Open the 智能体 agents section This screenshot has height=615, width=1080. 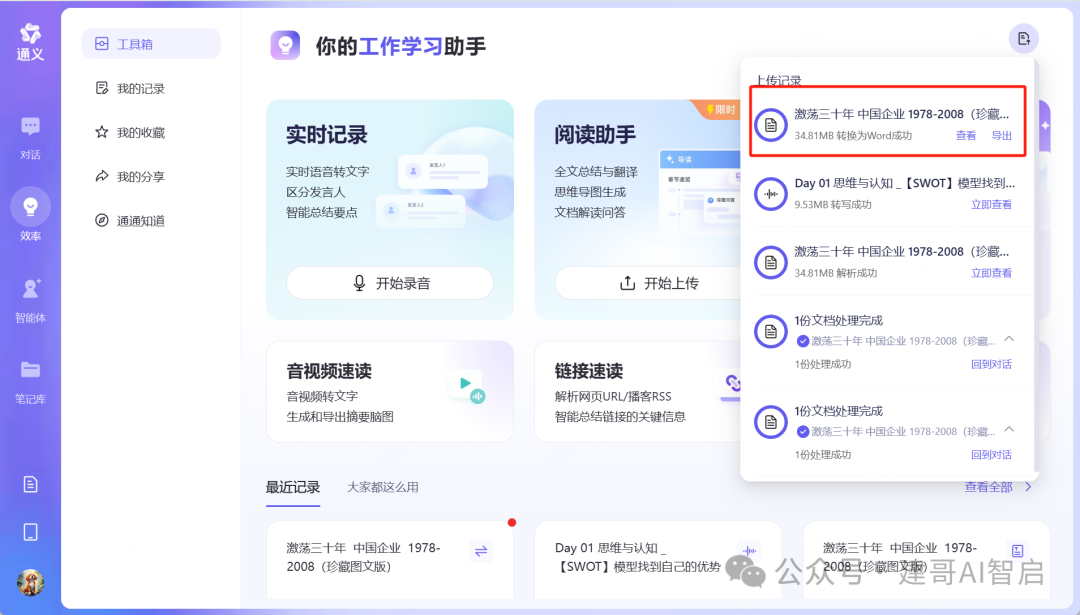[28, 295]
